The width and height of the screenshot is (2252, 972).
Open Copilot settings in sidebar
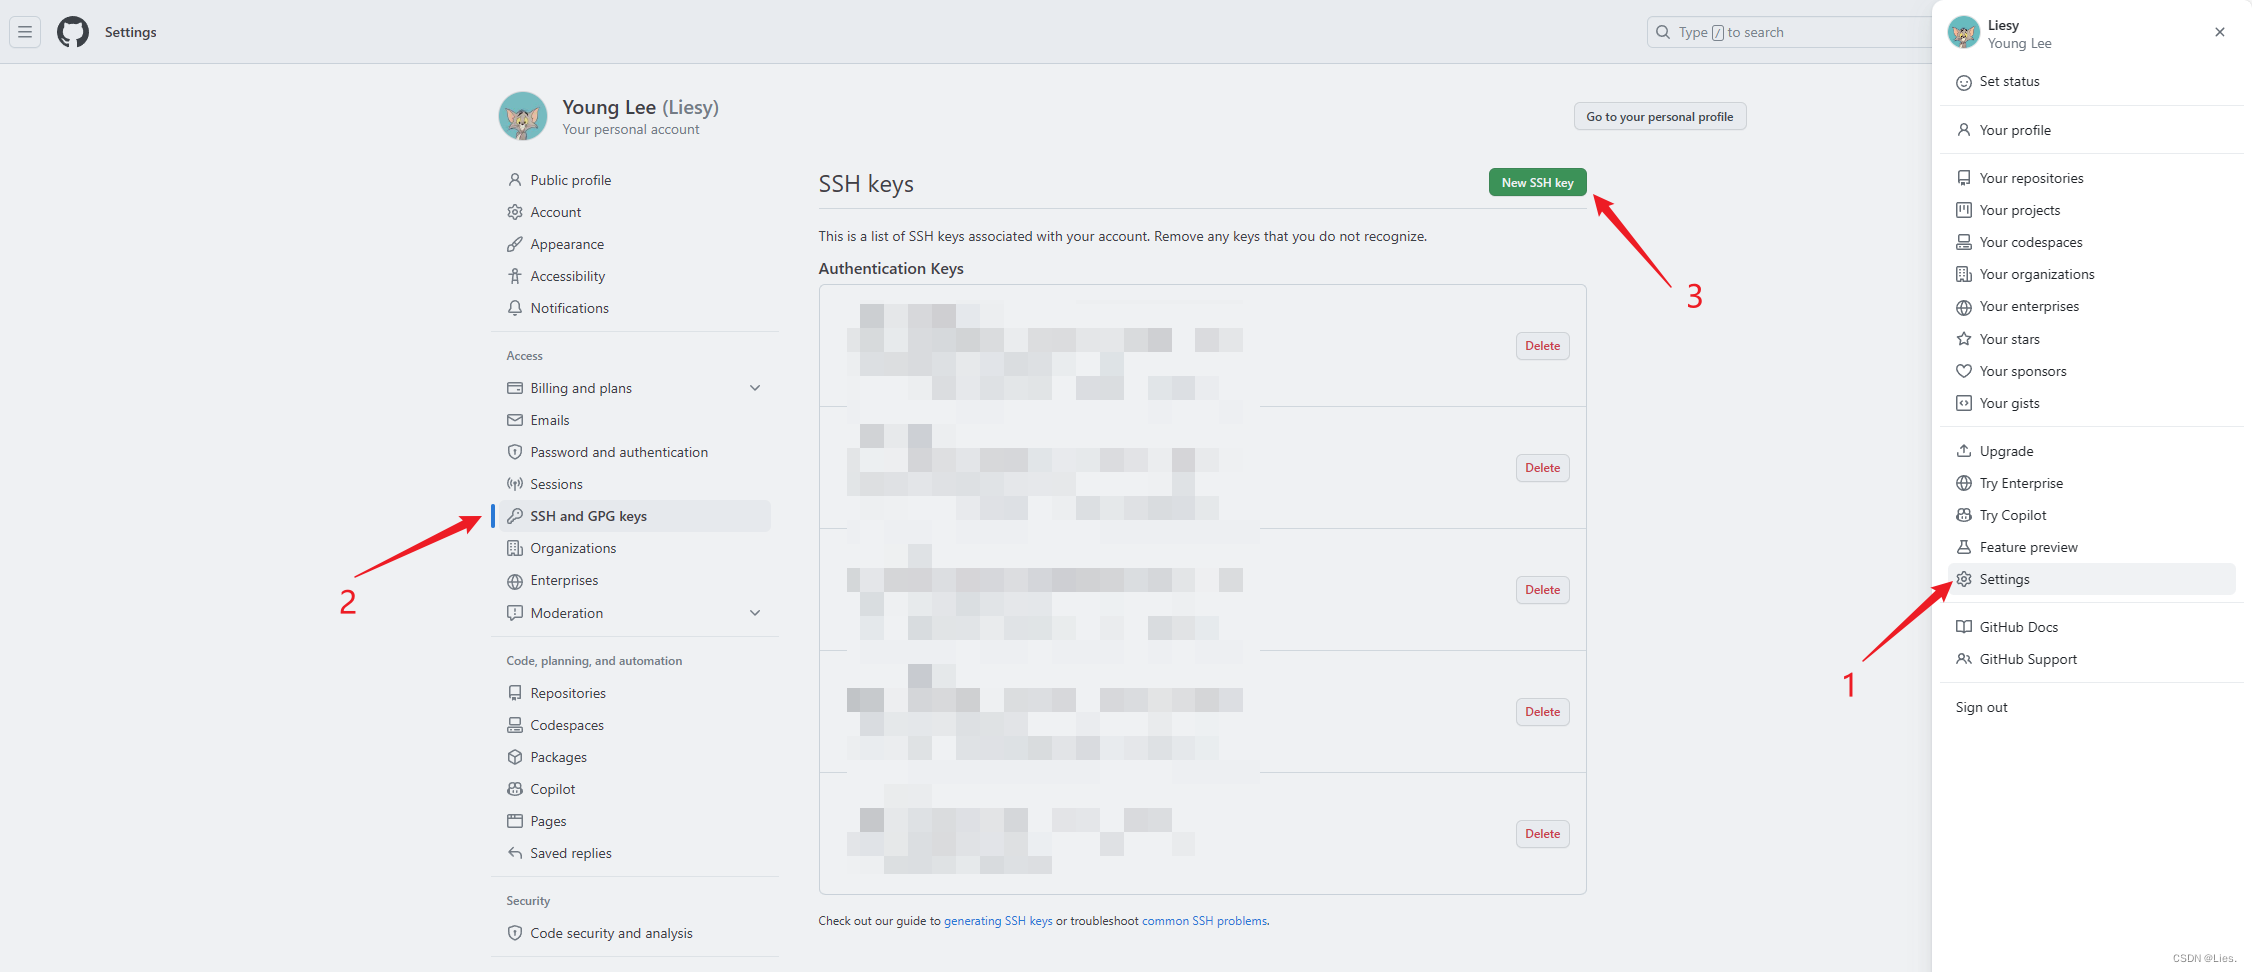(x=634, y=789)
